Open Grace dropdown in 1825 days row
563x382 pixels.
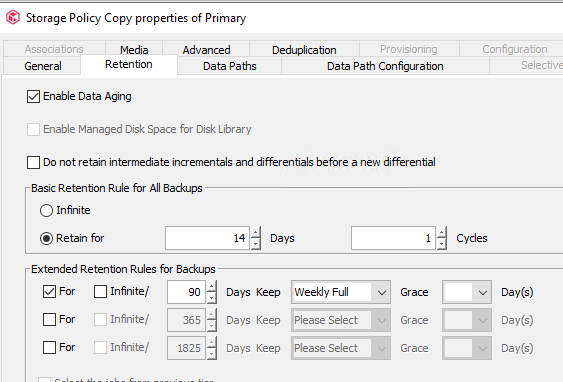click(x=467, y=348)
